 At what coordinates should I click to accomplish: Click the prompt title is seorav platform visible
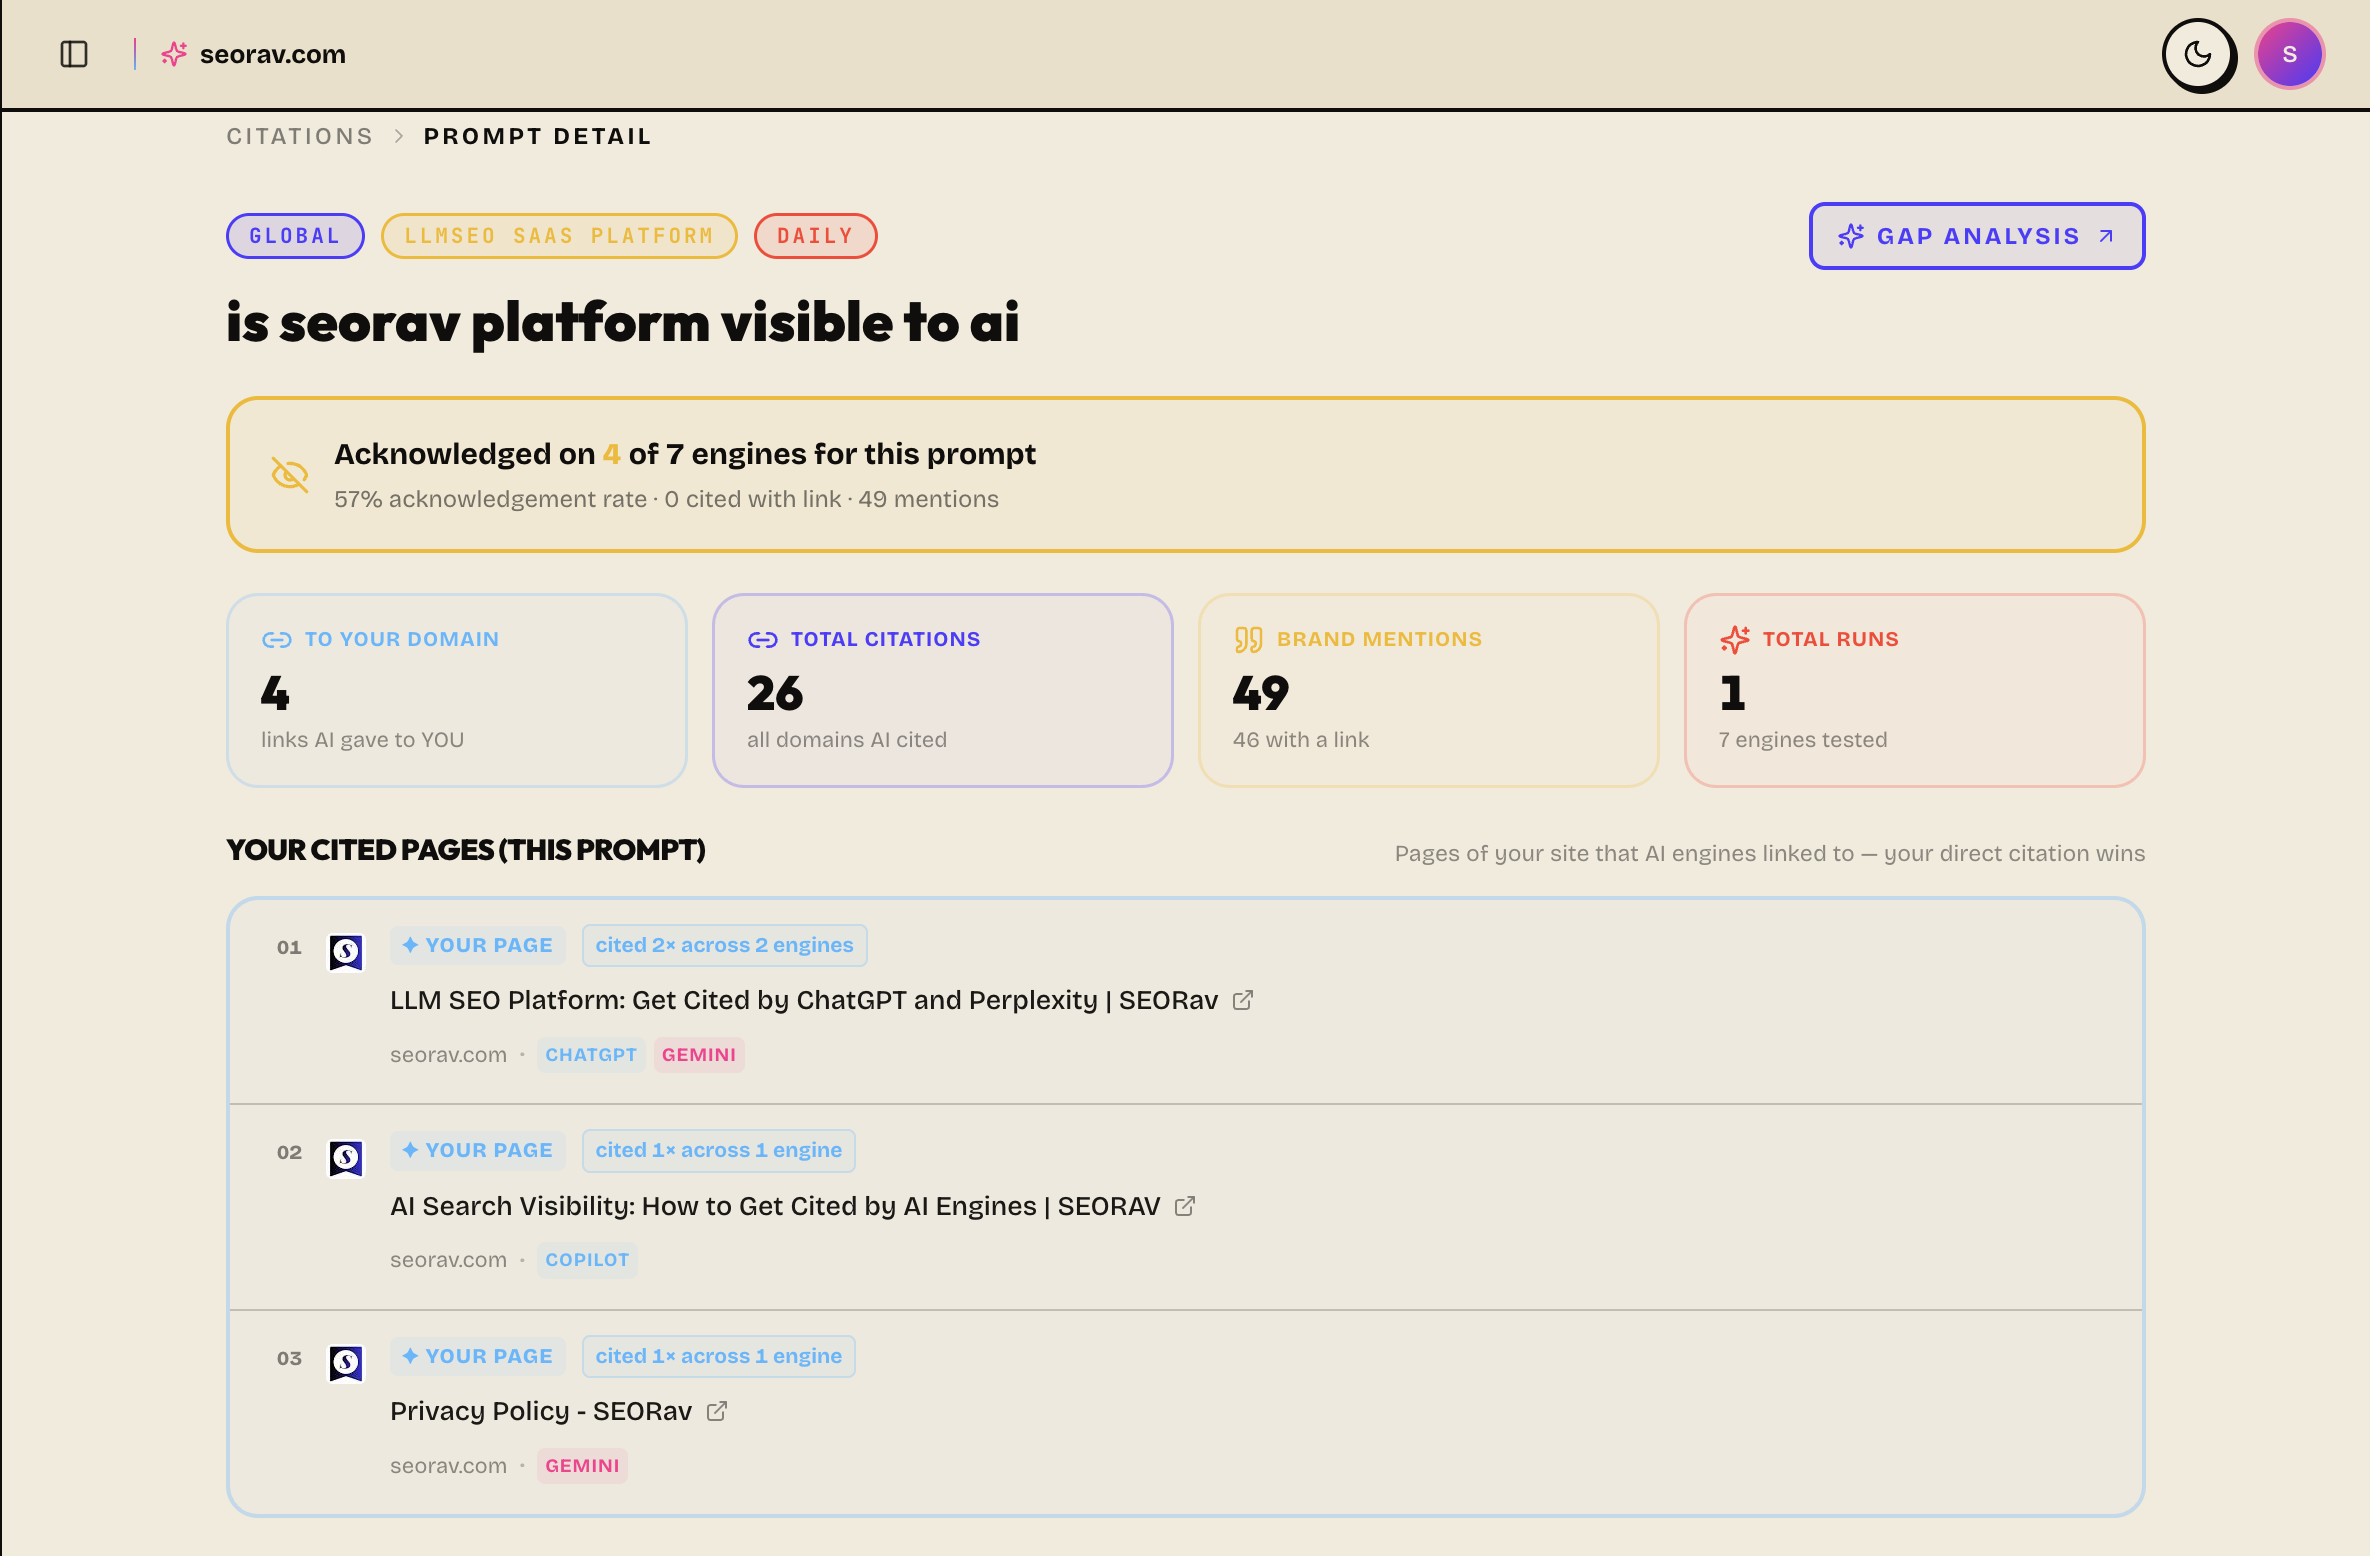pyautogui.click(x=622, y=323)
